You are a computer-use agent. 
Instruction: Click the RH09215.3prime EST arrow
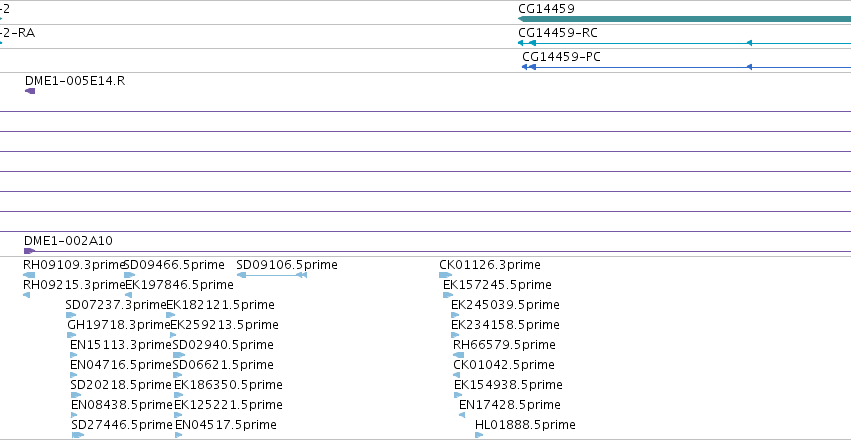(27, 295)
